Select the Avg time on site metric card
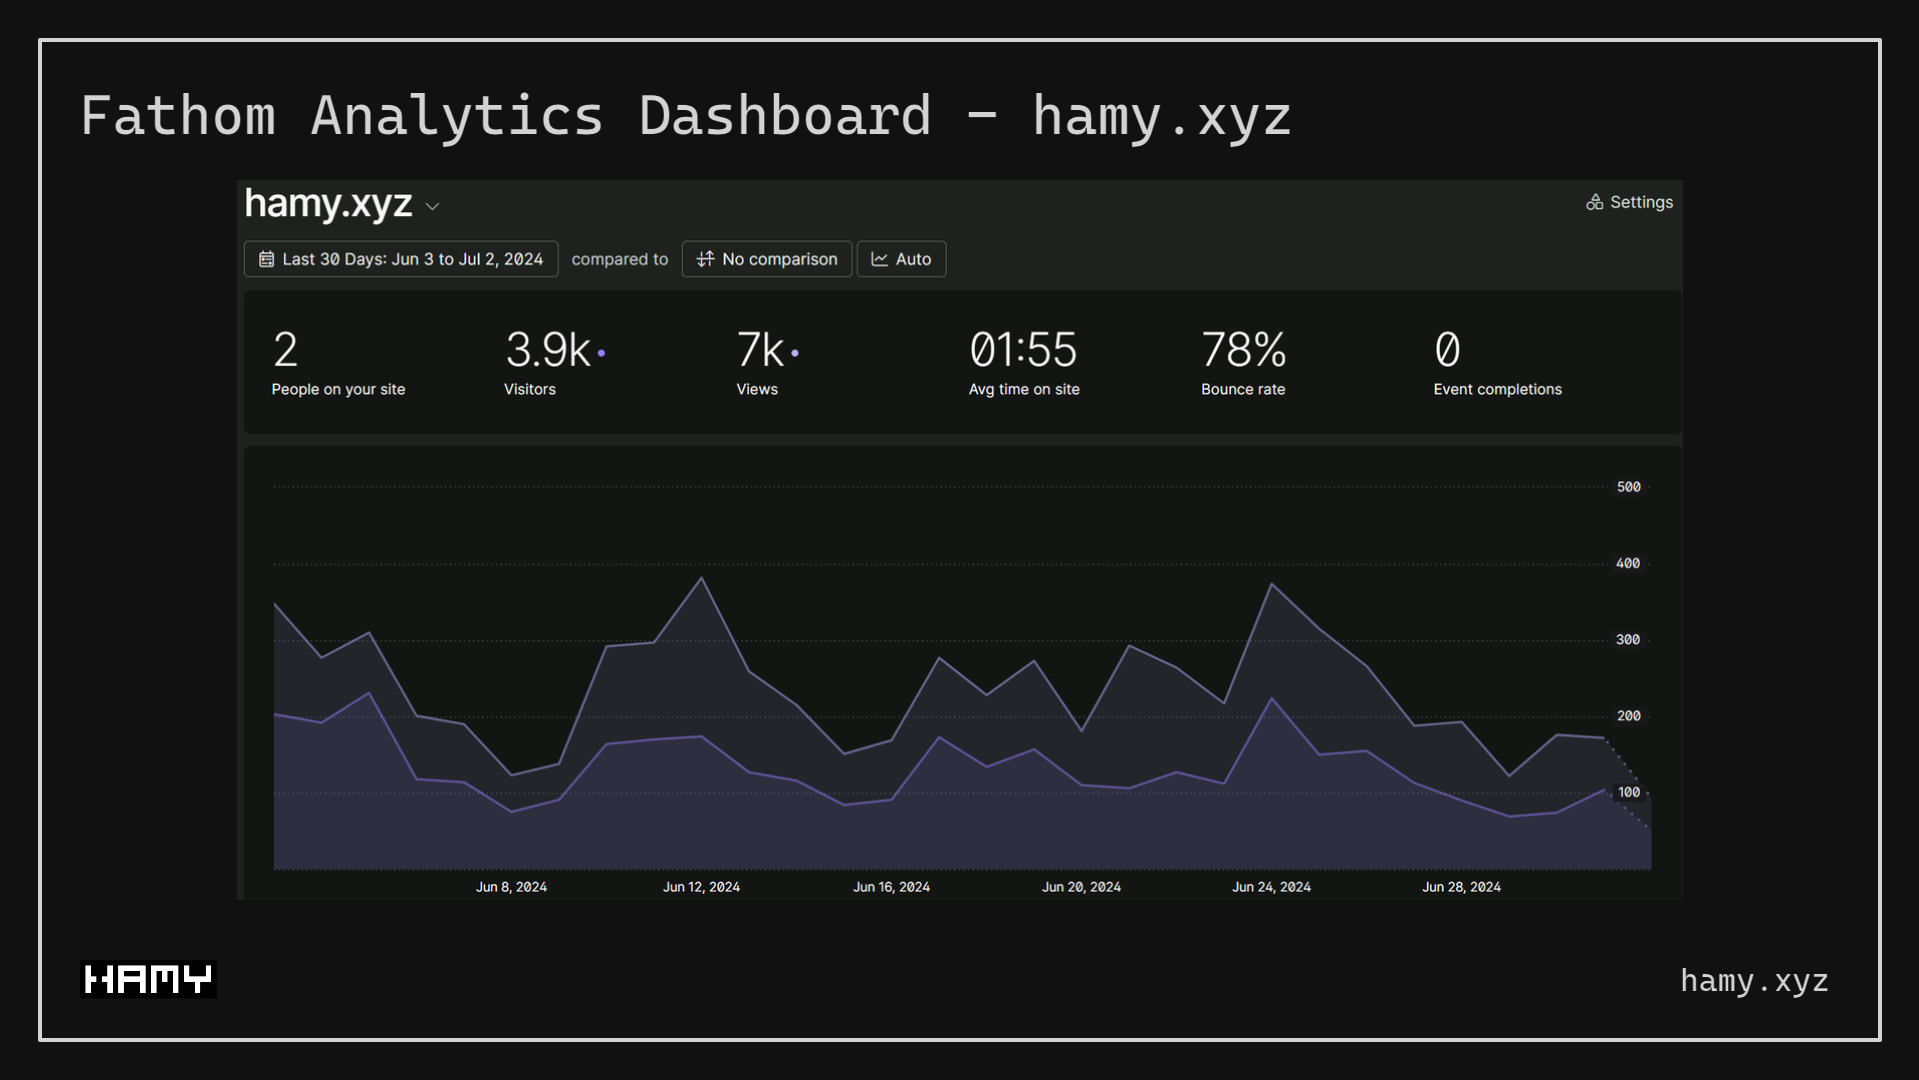Image resolution: width=1919 pixels, height=1080 pixels. click(x=1023, y=363)
